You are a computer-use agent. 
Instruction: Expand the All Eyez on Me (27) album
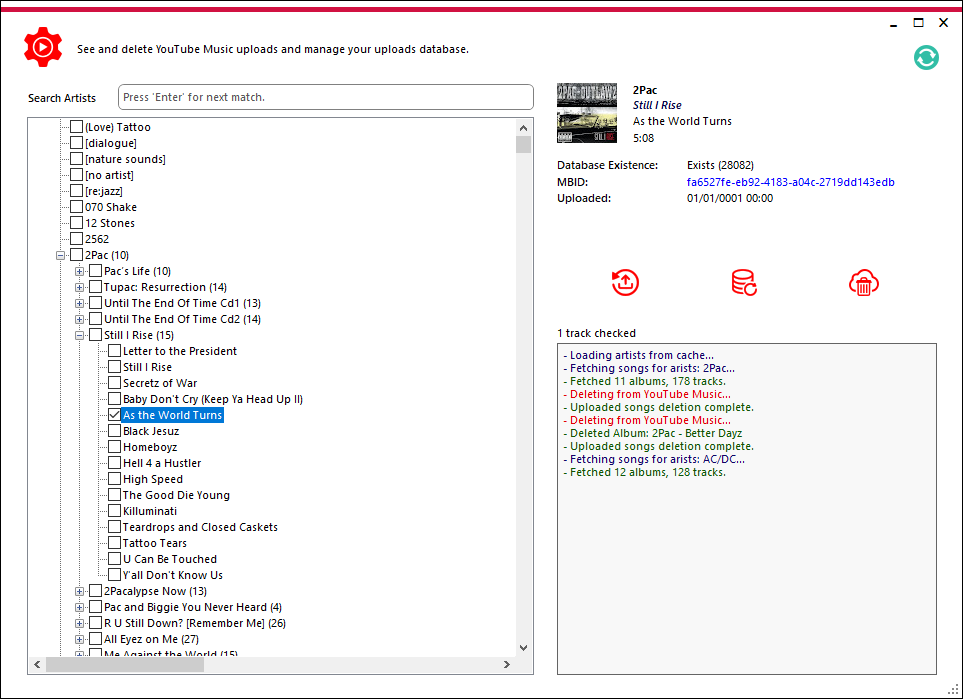pyautogui.click(x=79, y=639)
